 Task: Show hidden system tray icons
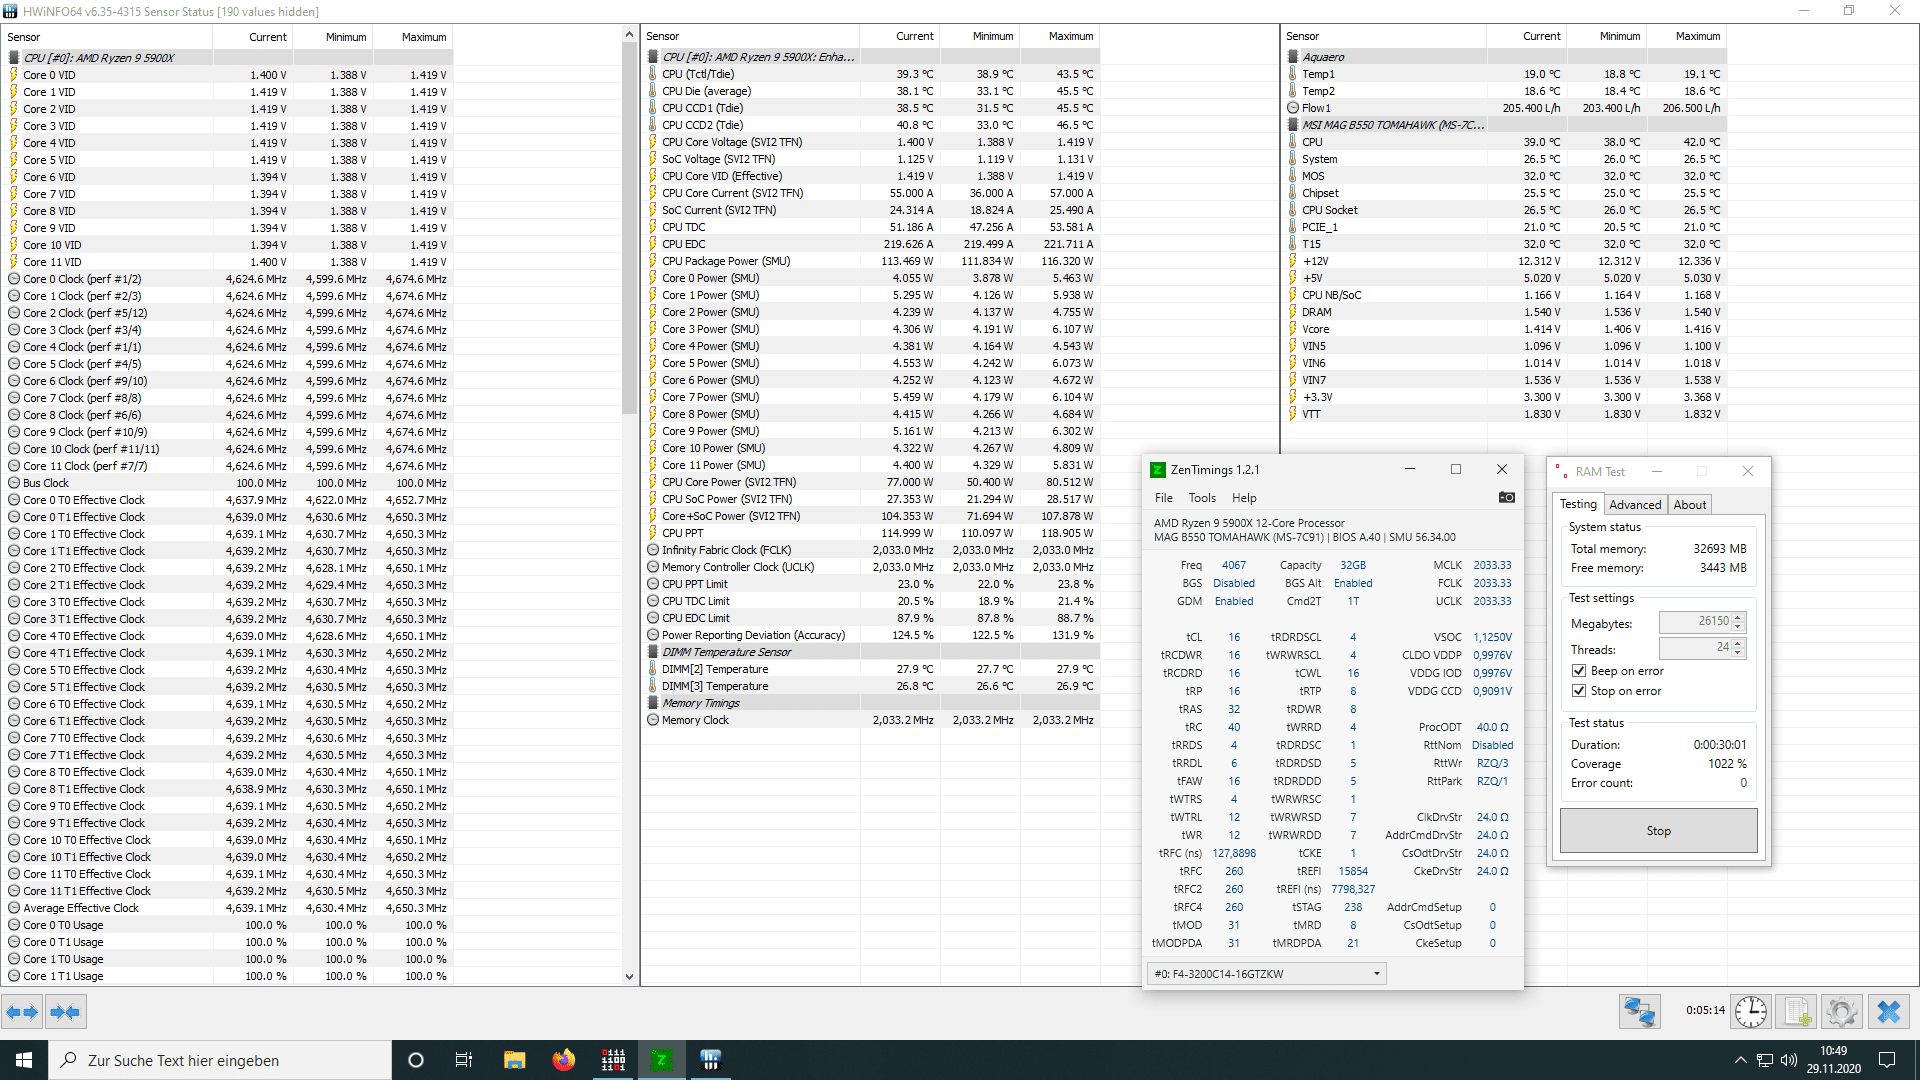tap(1741, 1060)
